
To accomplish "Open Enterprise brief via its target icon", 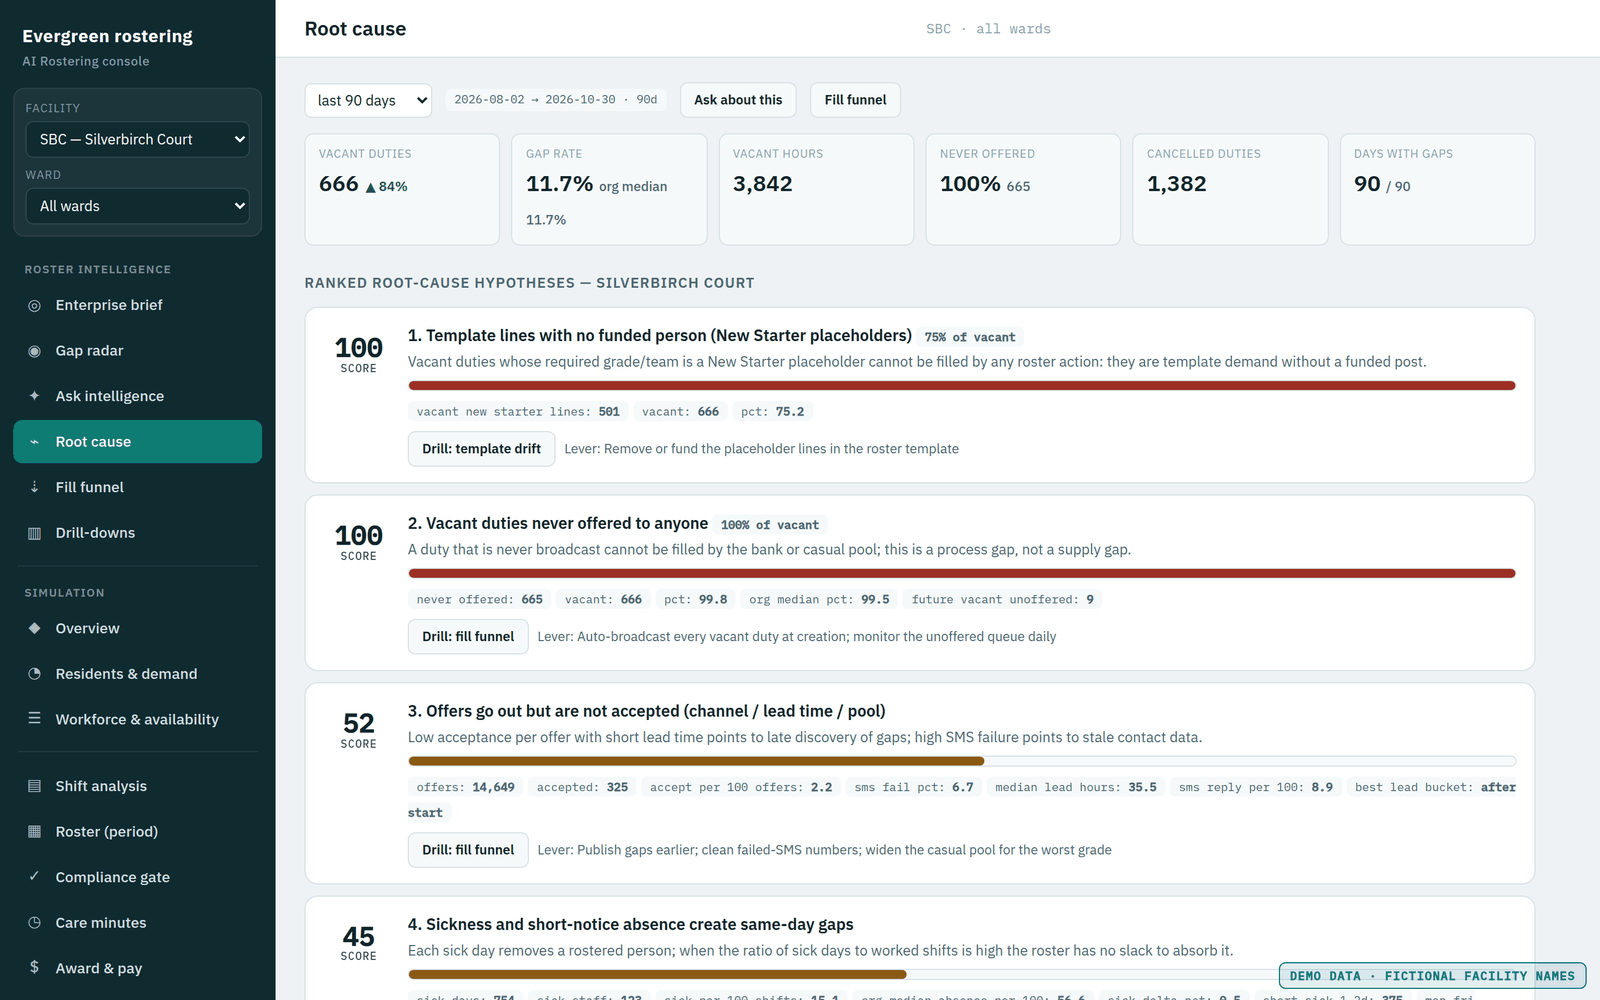I will [x=34, y=305].
